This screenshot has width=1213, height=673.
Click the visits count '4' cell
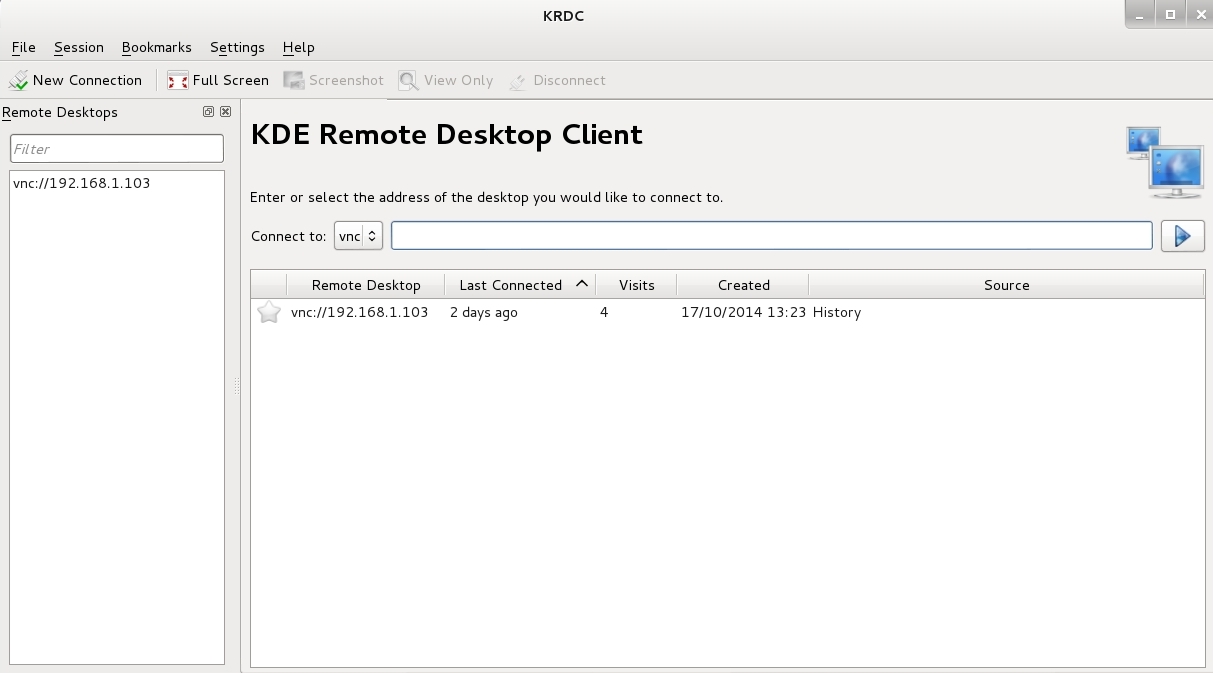[x=604, y=312]
